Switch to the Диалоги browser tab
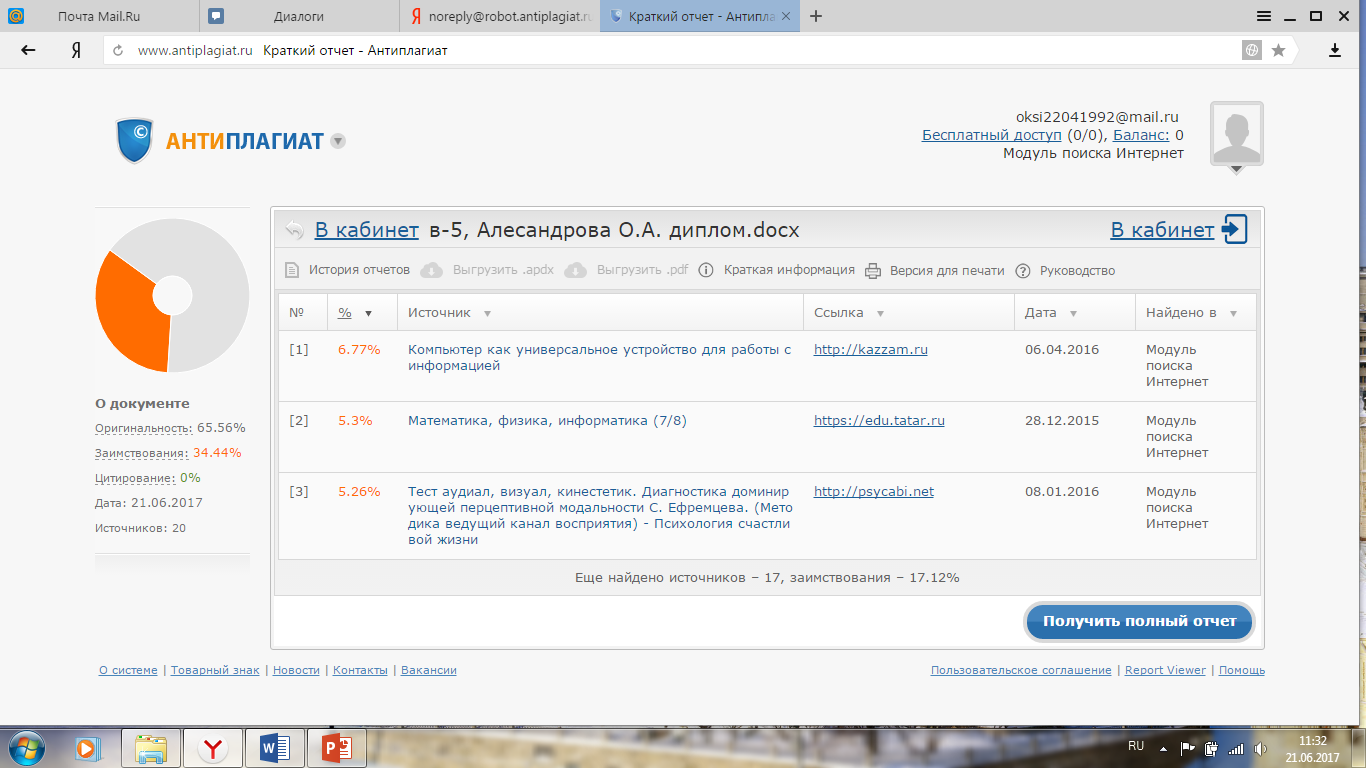The image size is (1366, 768). click(x=298, y=16)
